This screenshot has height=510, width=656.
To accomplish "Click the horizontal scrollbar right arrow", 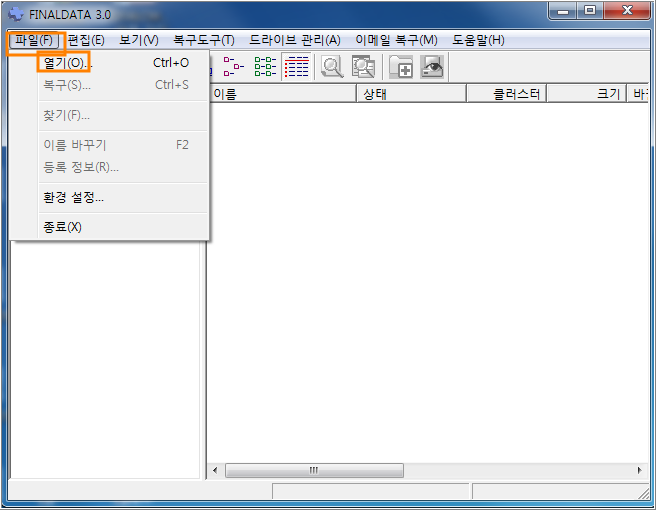I will pyautogui.click(x=639, y=470).
